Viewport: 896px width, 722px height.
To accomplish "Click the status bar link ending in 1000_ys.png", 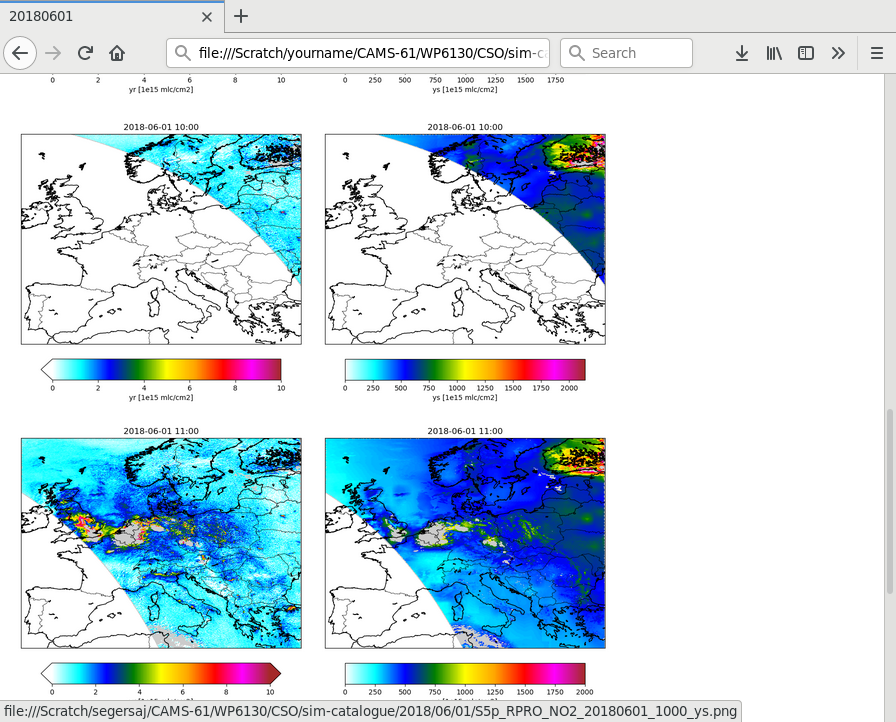I will coord(370,711).
